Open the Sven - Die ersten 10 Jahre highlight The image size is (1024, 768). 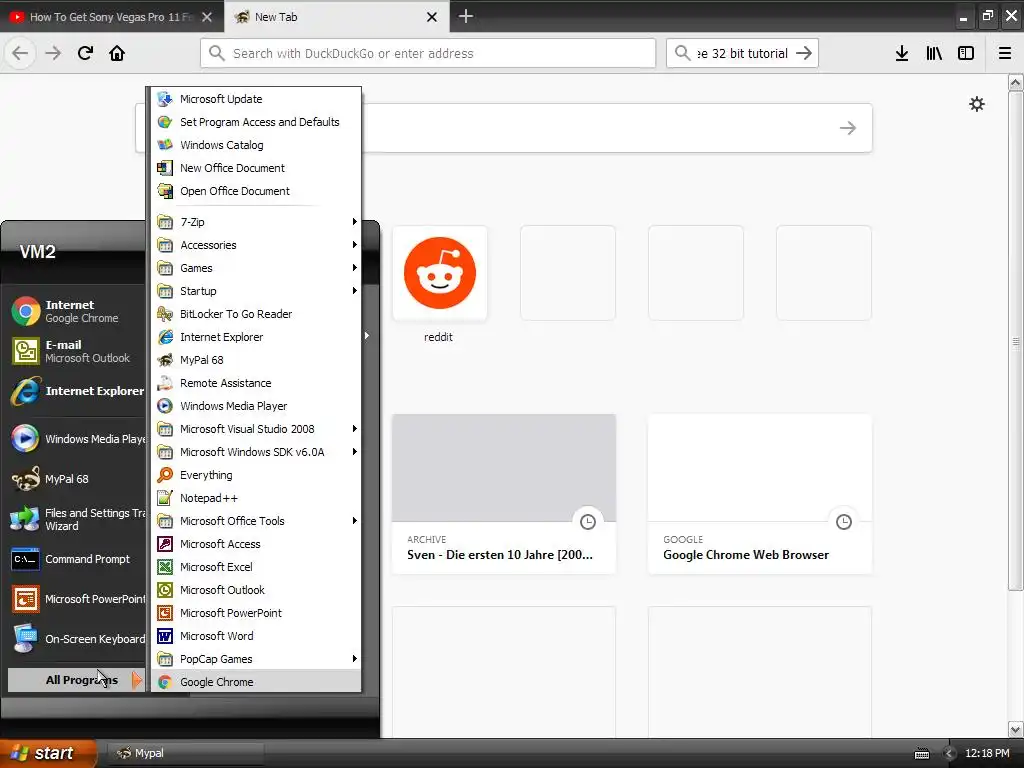tap(504, 494)
